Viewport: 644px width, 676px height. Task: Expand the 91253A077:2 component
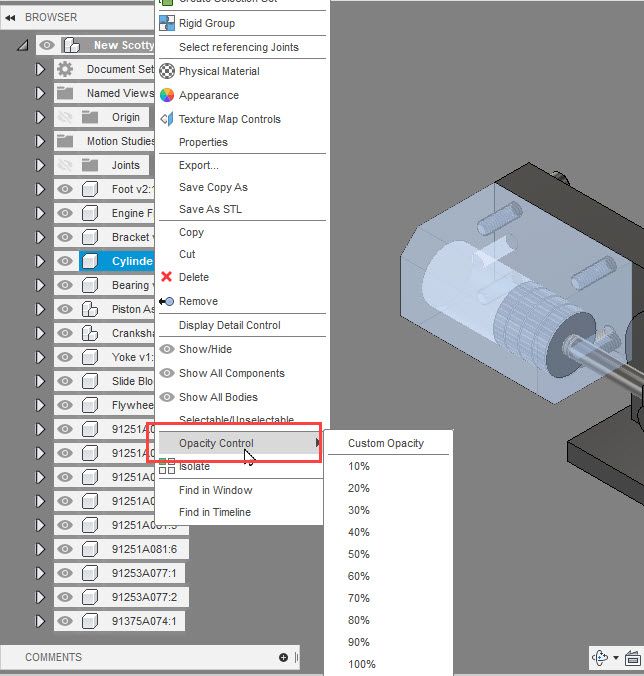[40, 597]
